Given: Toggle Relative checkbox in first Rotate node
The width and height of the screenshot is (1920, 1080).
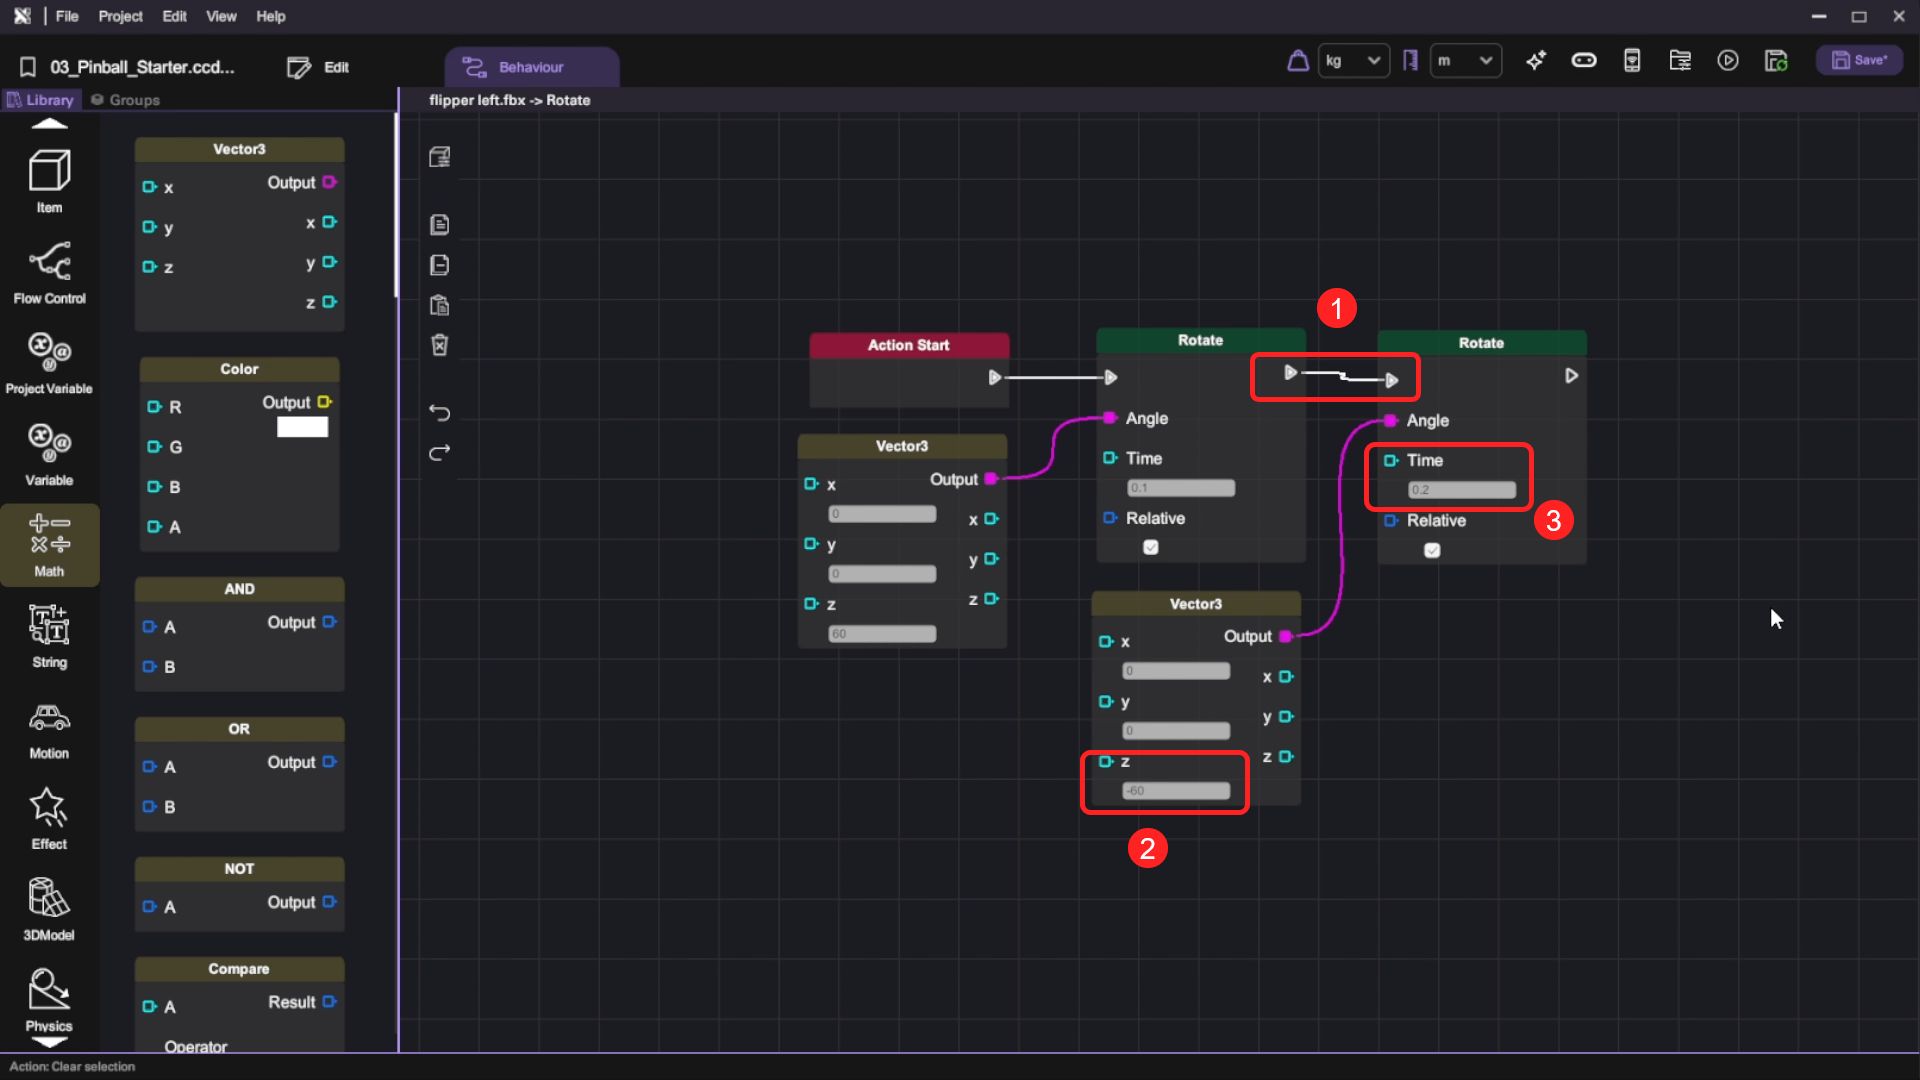Looking at the screenshot, I should (x=1151, y=547).
